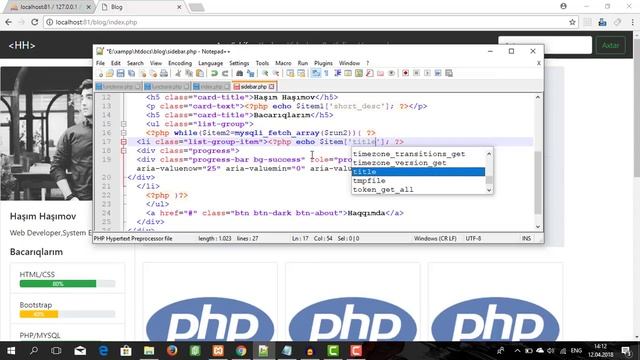
Task: Collapse the fold marker on line 15
Action: coord(124,124)
